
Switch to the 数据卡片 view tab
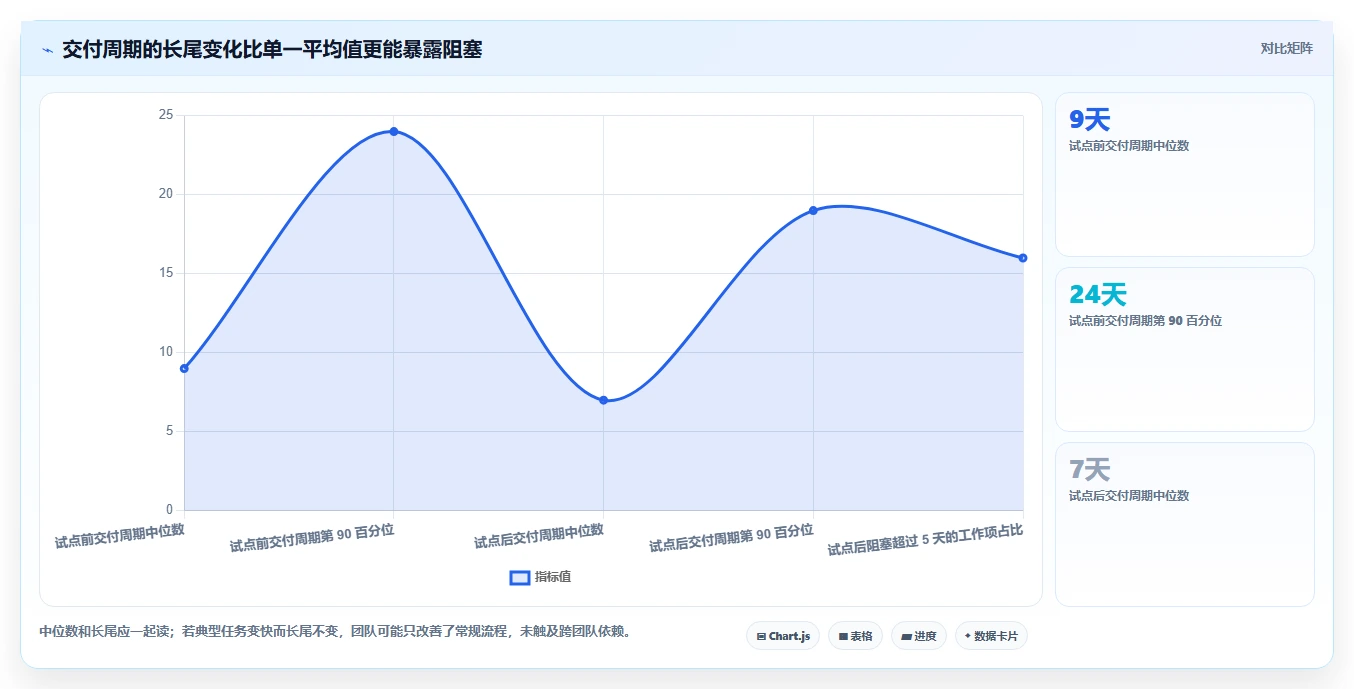coord(991,636)
